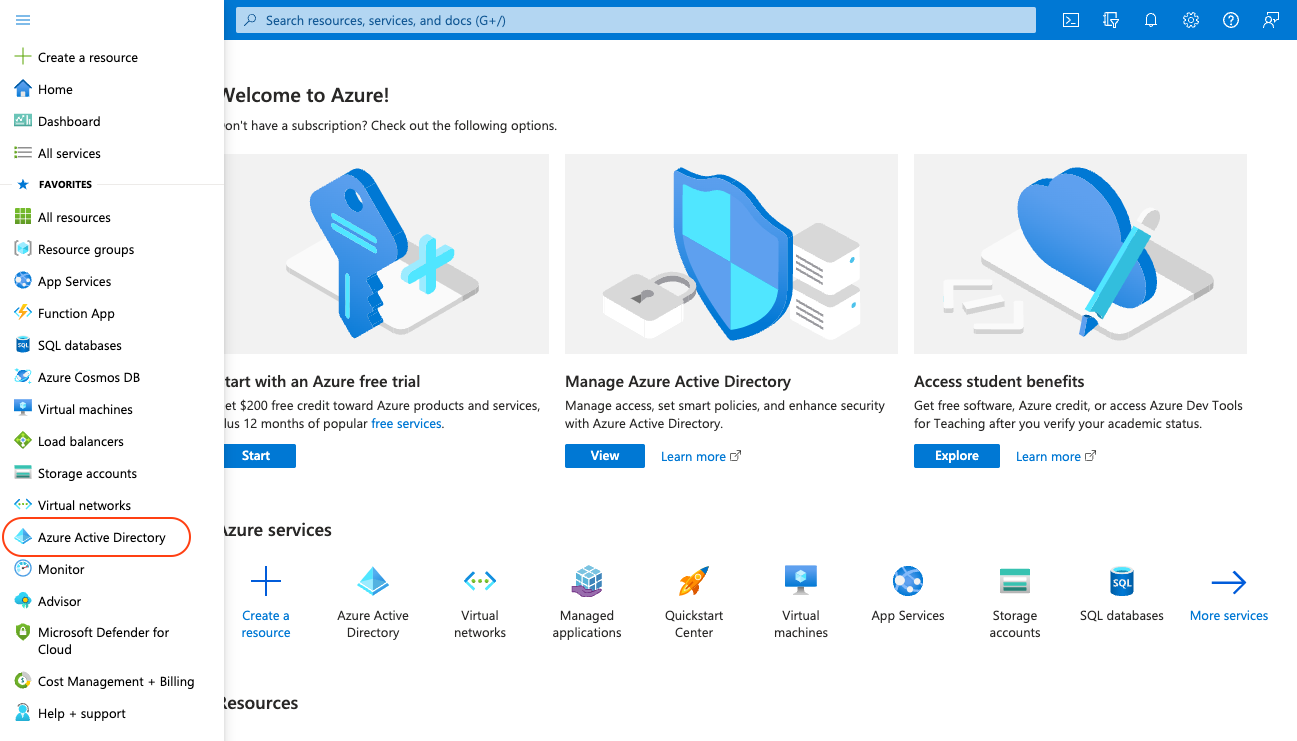Open Learn more link under Manage Azure Active Directory

[701, 457]
